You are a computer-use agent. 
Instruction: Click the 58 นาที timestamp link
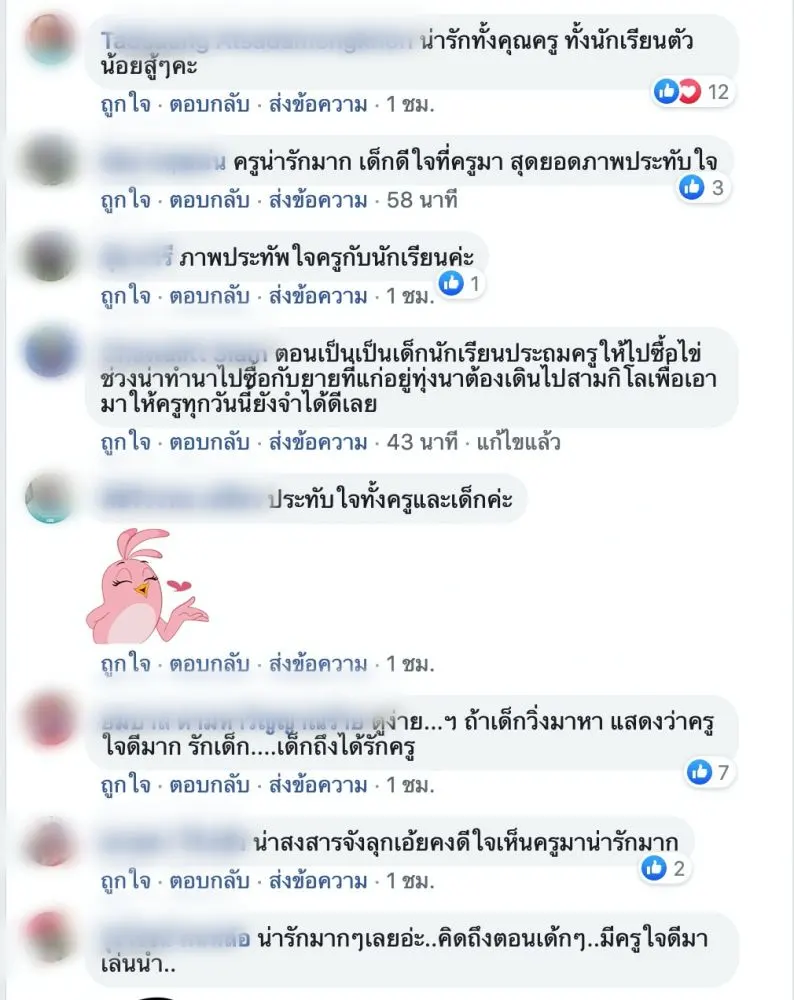coord(422,200)
